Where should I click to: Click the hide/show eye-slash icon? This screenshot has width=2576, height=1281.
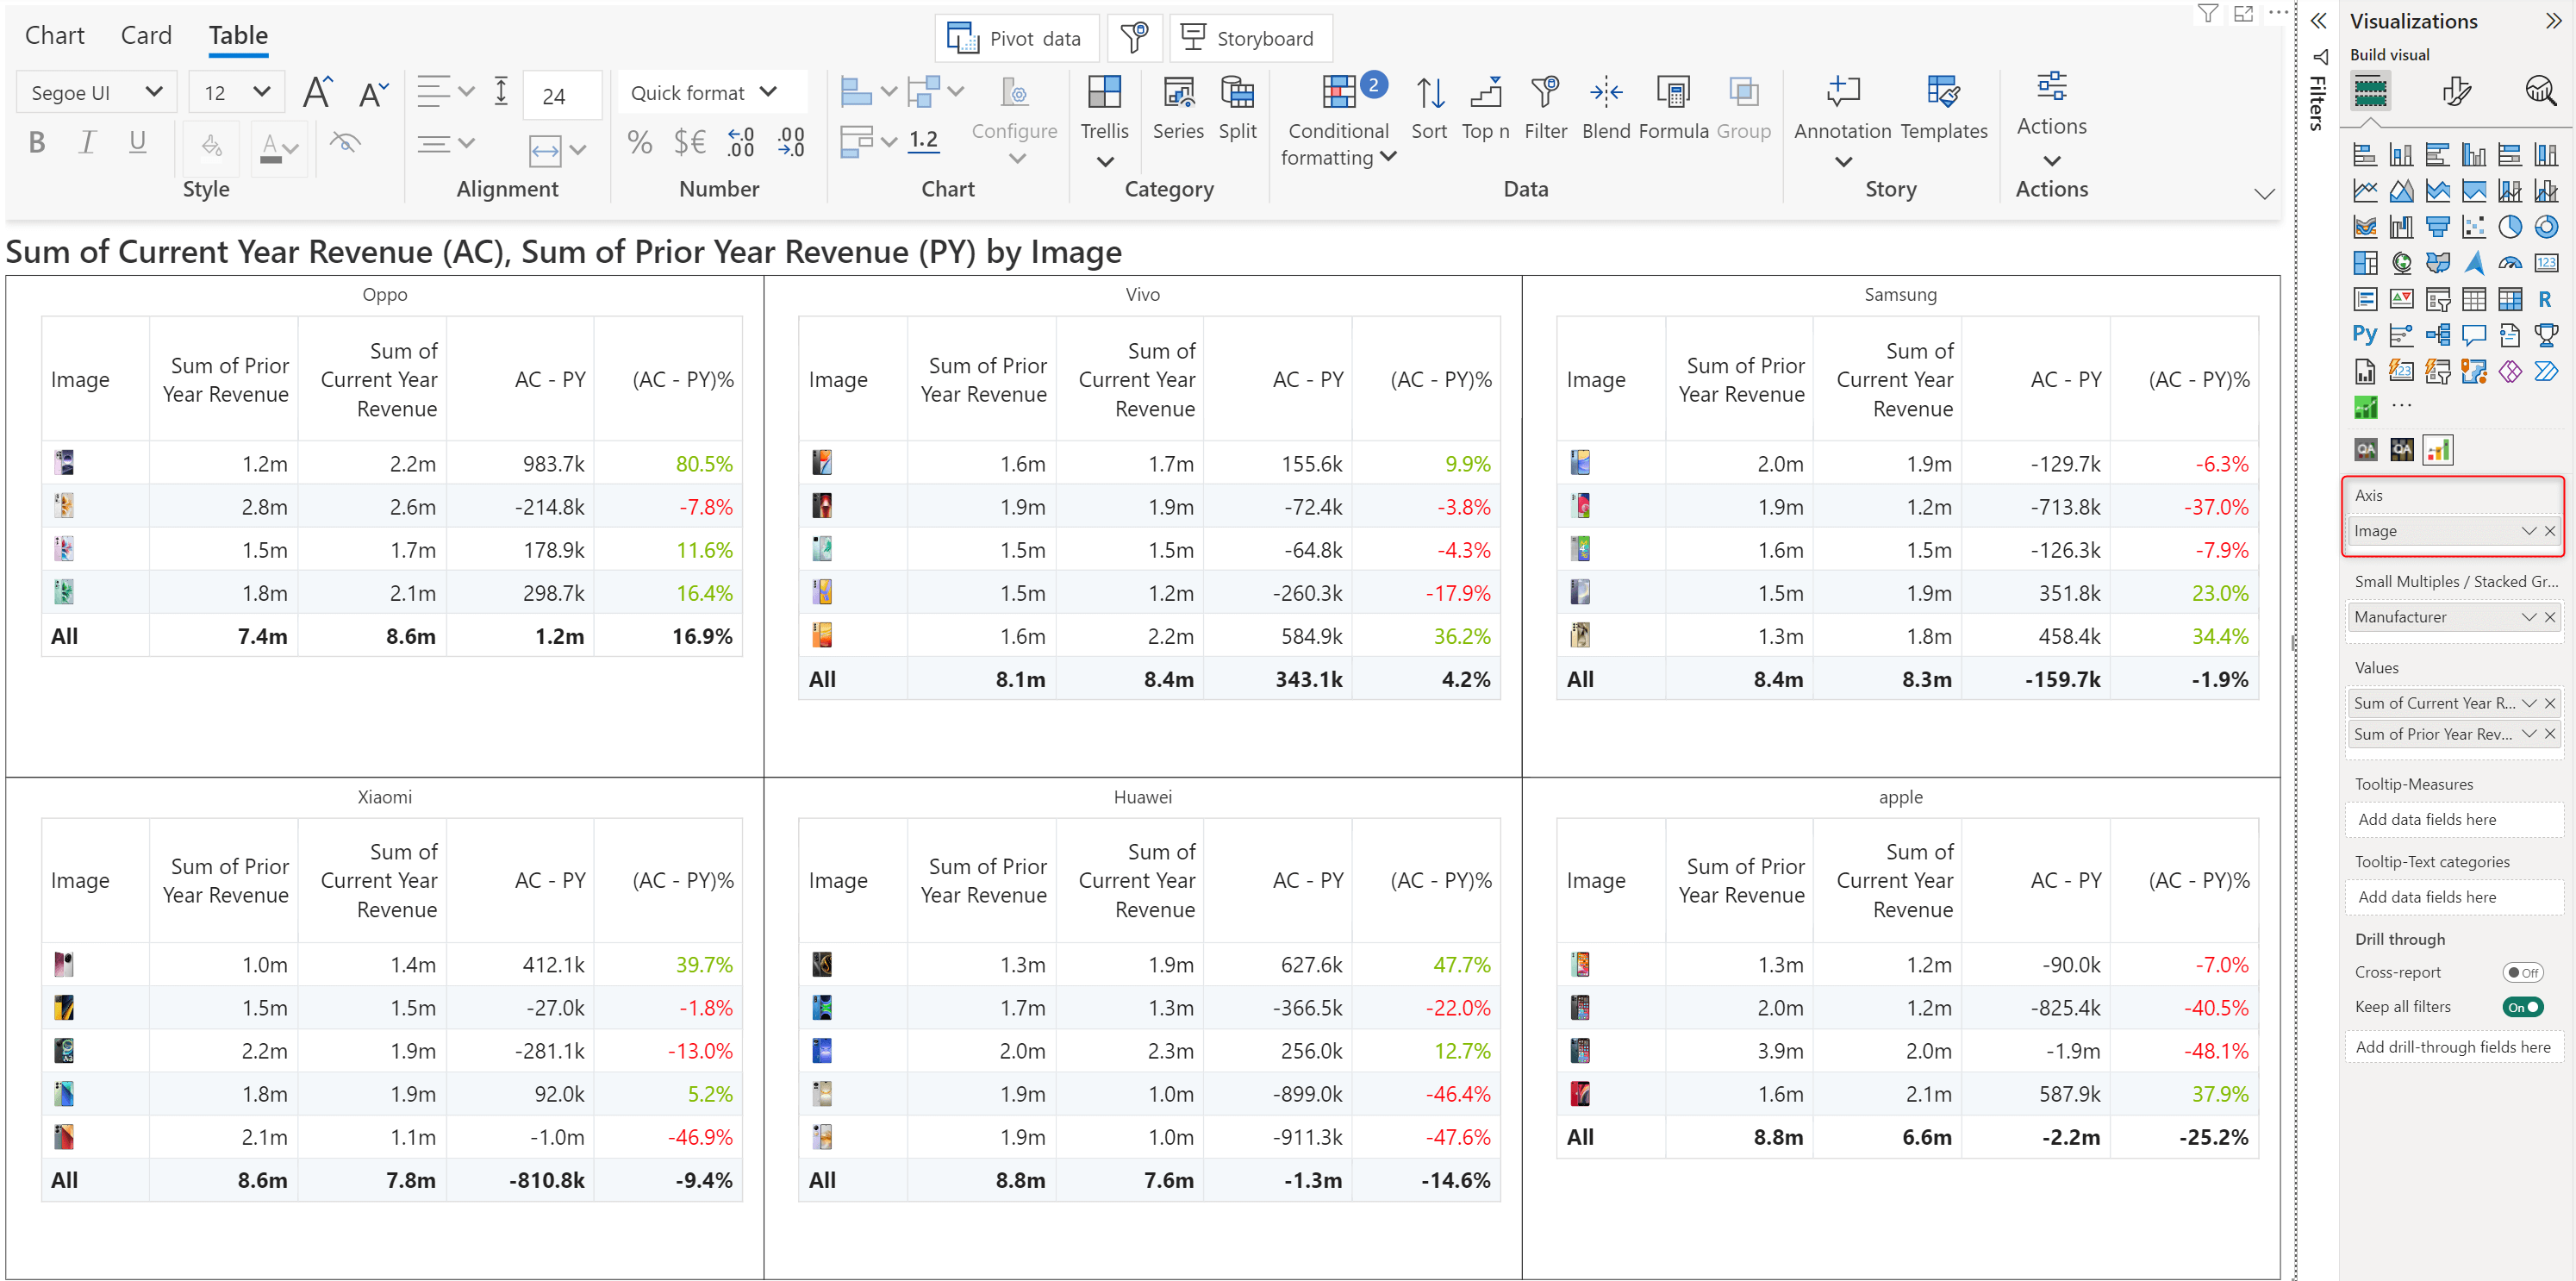(x=345, y=142)
